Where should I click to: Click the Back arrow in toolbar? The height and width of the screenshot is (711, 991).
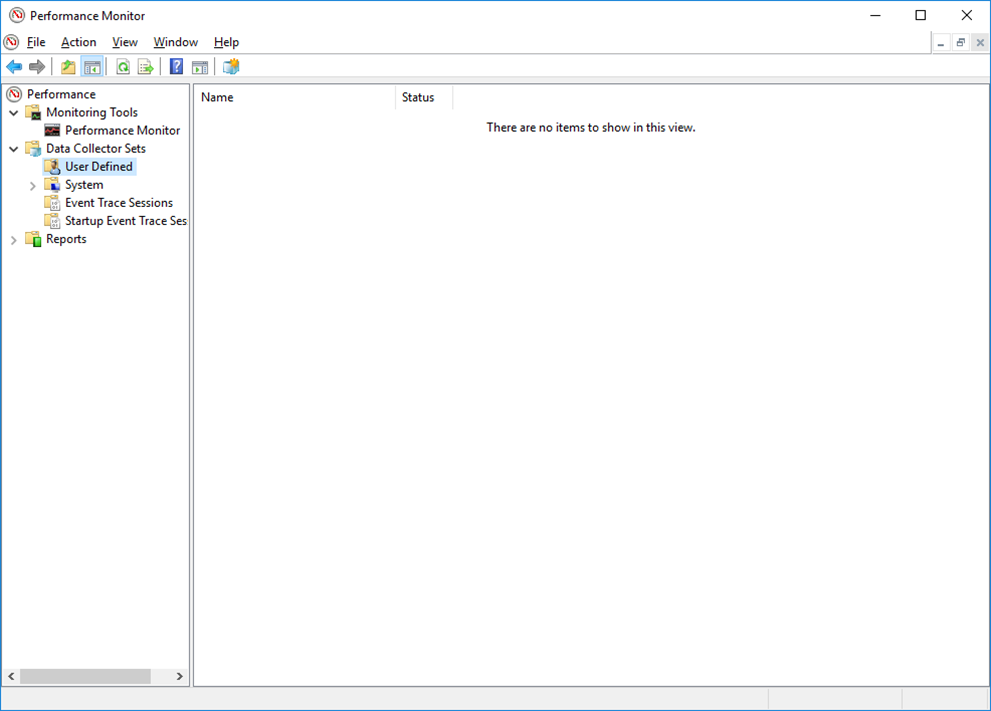(14, 66)
